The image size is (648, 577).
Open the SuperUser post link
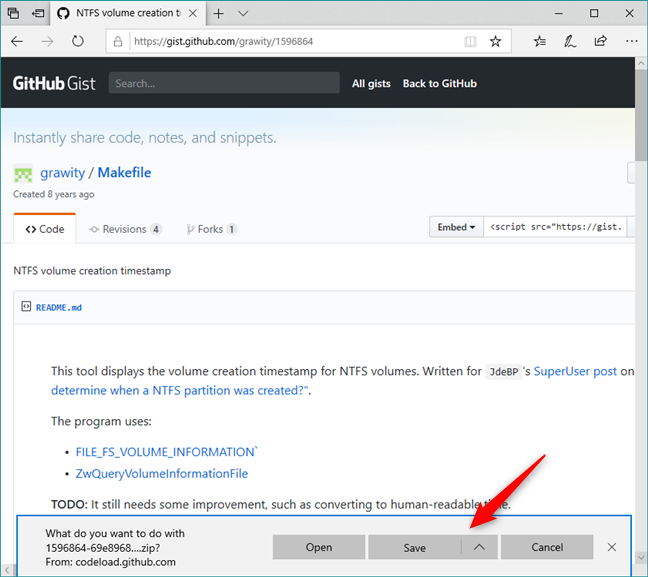(x=575, y=371)
